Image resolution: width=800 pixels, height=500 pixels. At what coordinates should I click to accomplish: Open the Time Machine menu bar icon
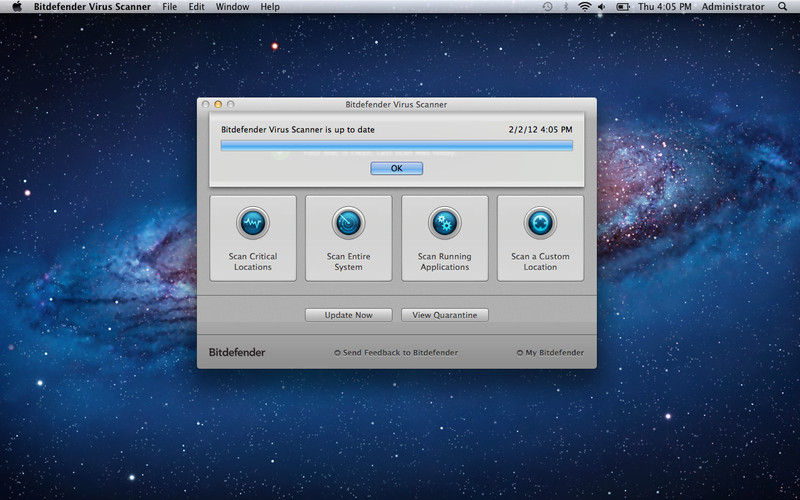tap(547, 7)
